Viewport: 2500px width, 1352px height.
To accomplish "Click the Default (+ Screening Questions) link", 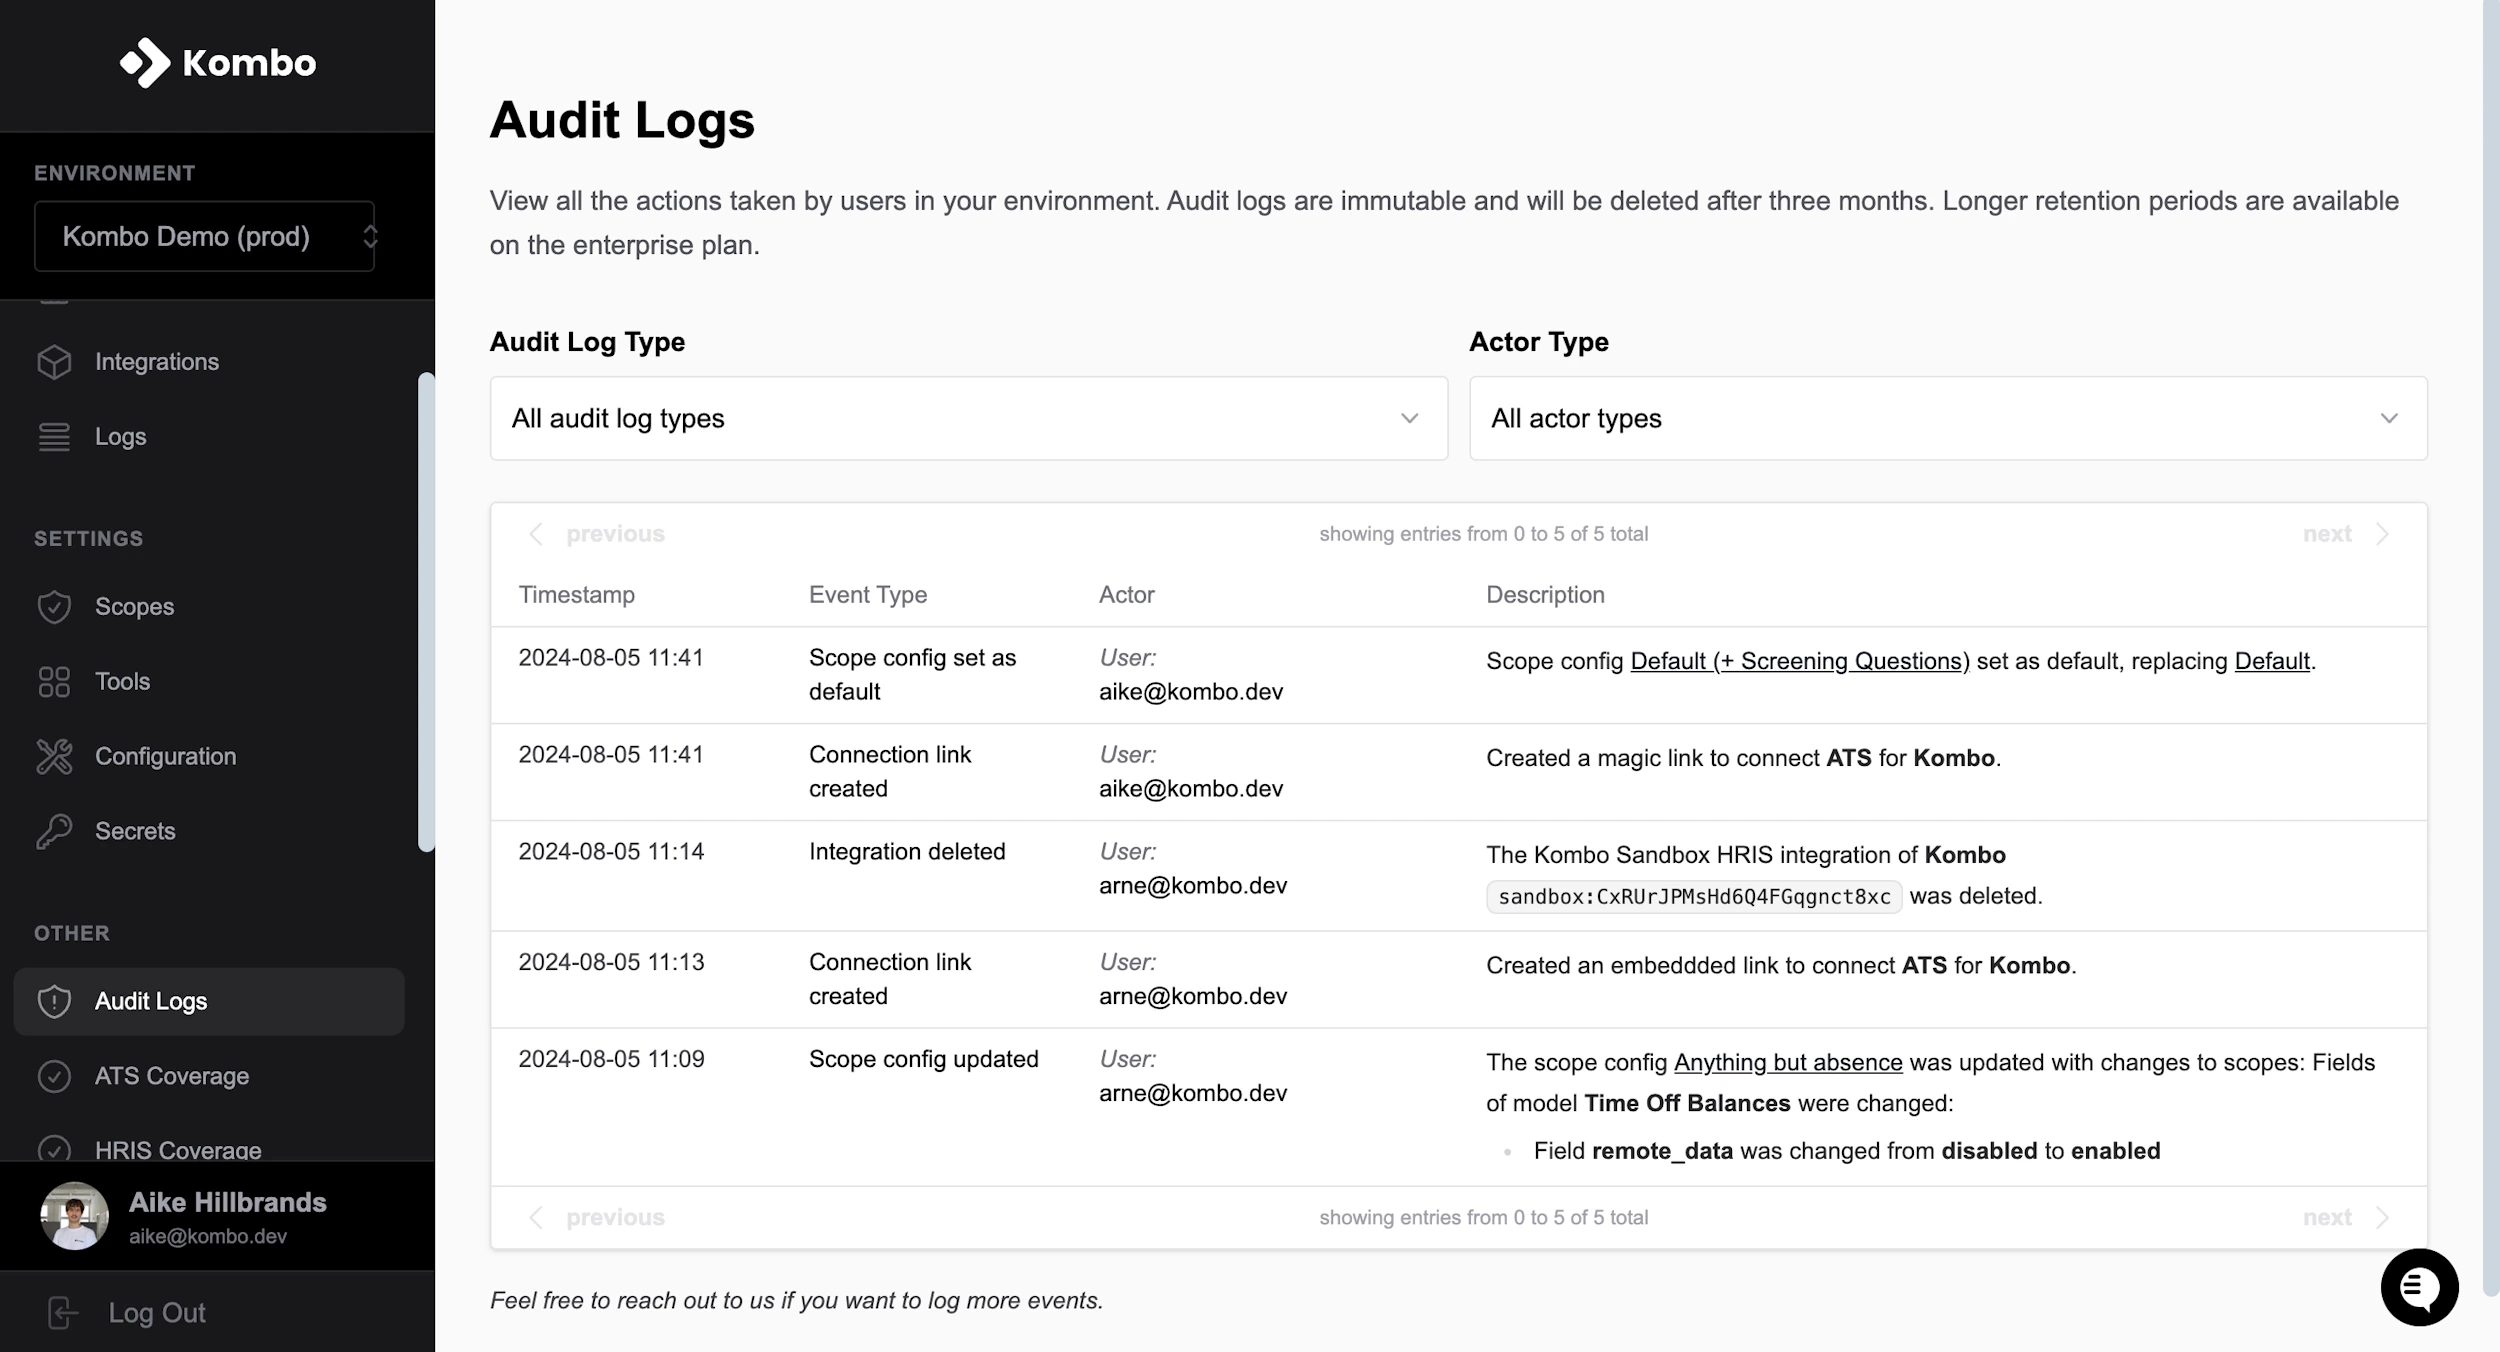I will [1799, 660].
